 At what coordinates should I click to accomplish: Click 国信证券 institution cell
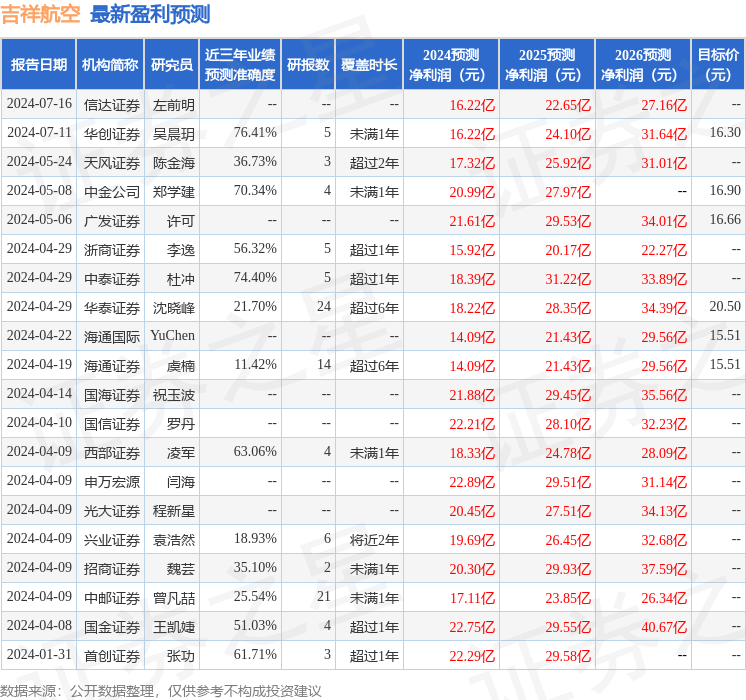point(112,424)
